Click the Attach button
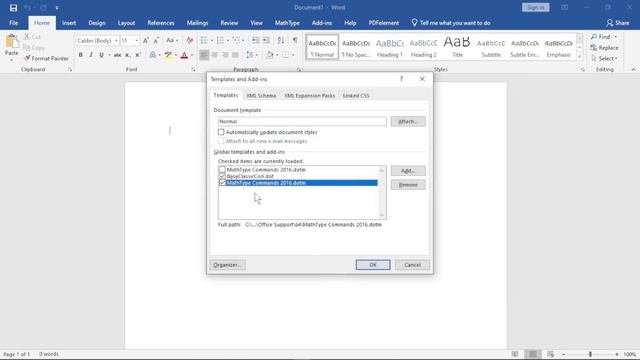640x360 pixels. coord(408,121)
